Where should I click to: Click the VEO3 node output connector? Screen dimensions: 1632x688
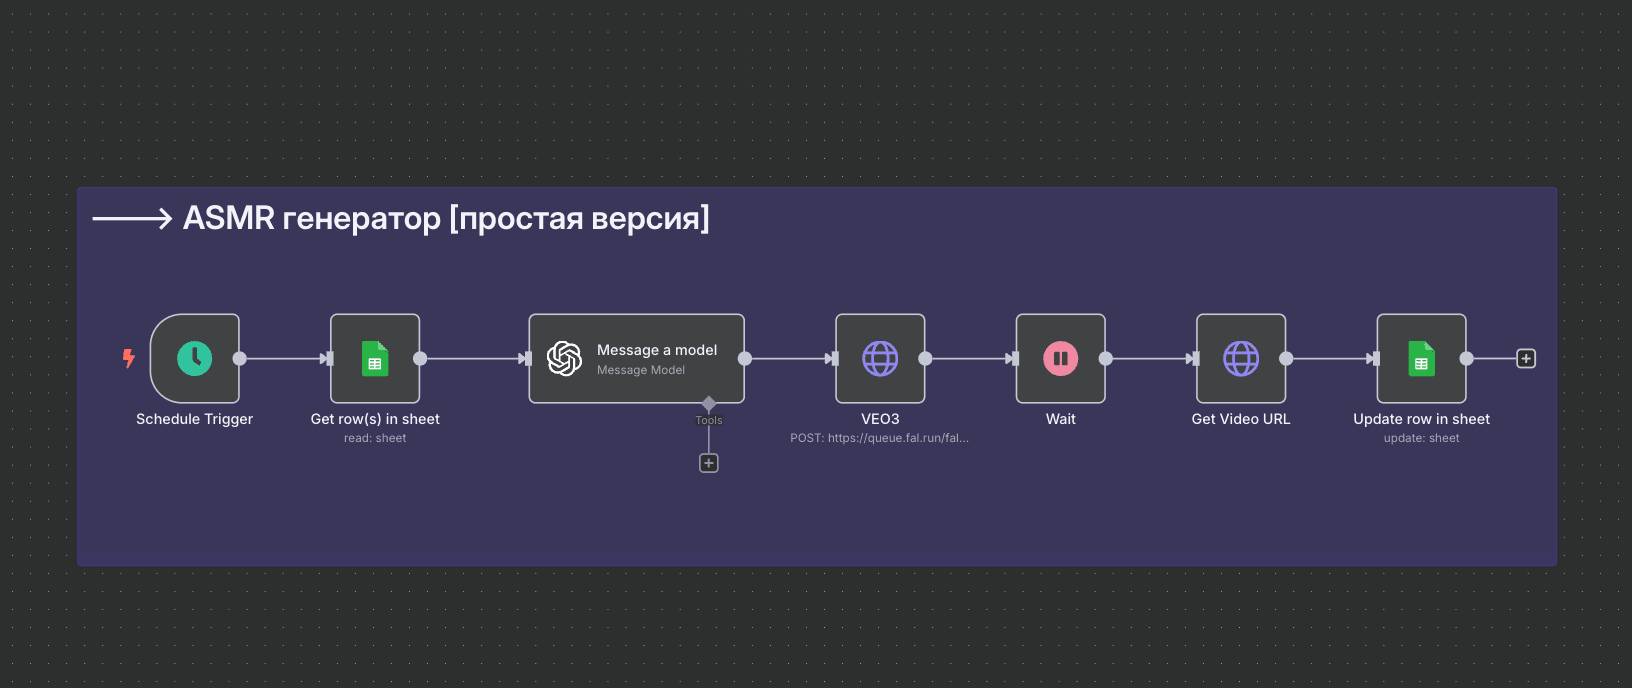[x=926, y=358]
